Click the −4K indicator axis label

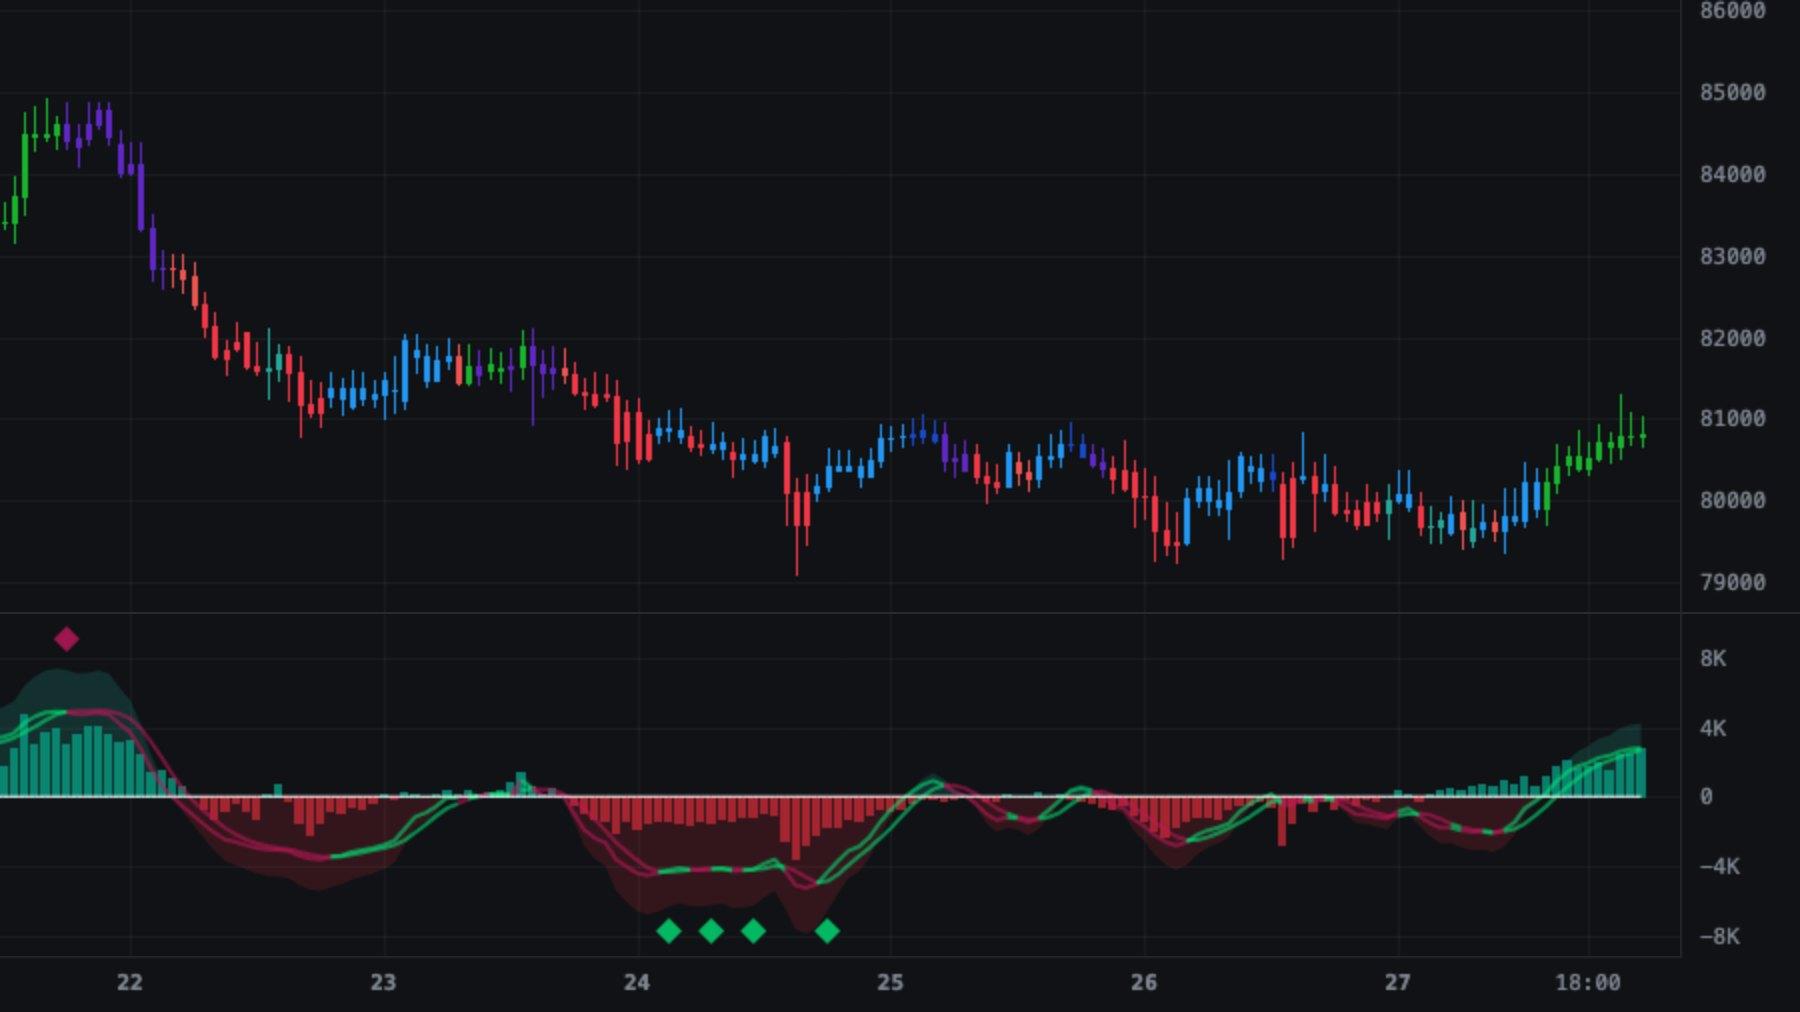point(1718,867)
